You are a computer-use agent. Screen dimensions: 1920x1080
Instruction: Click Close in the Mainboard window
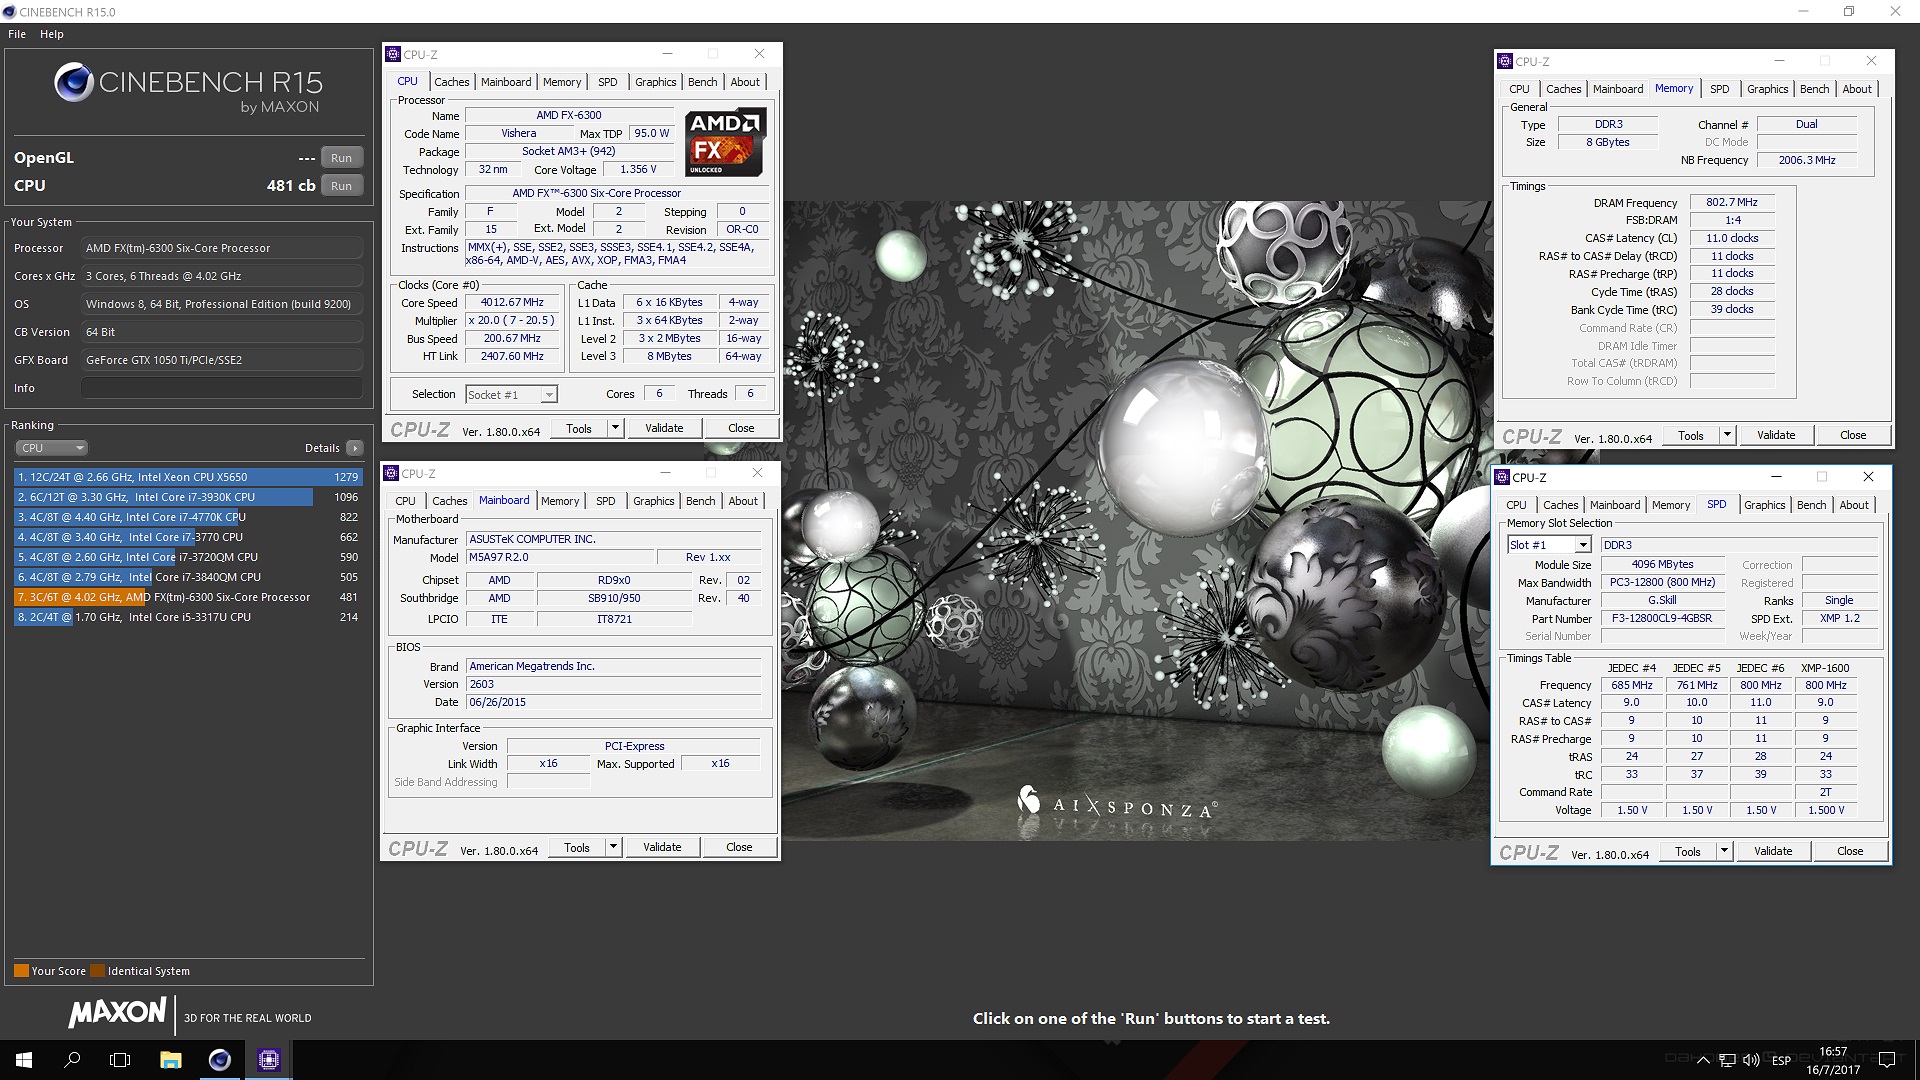pyautogui.click(x=739, y=847)
